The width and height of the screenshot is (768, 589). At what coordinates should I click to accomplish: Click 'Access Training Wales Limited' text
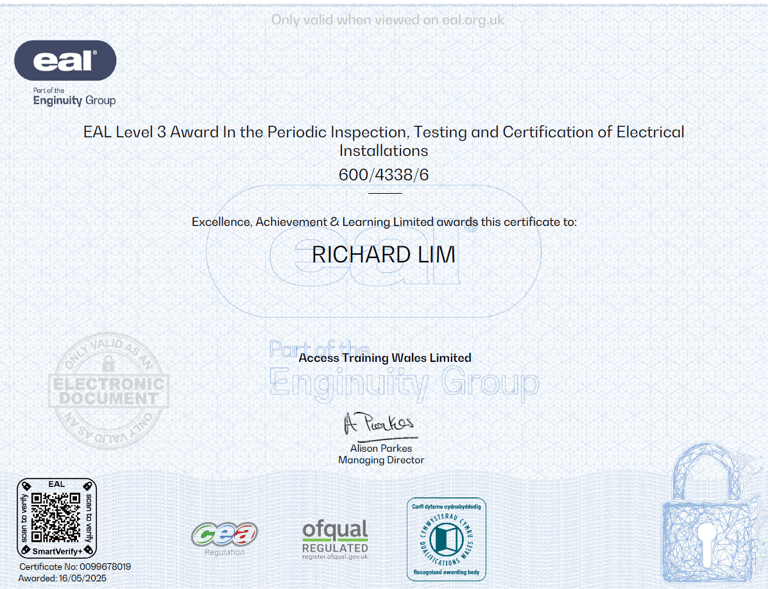point(385,358)
